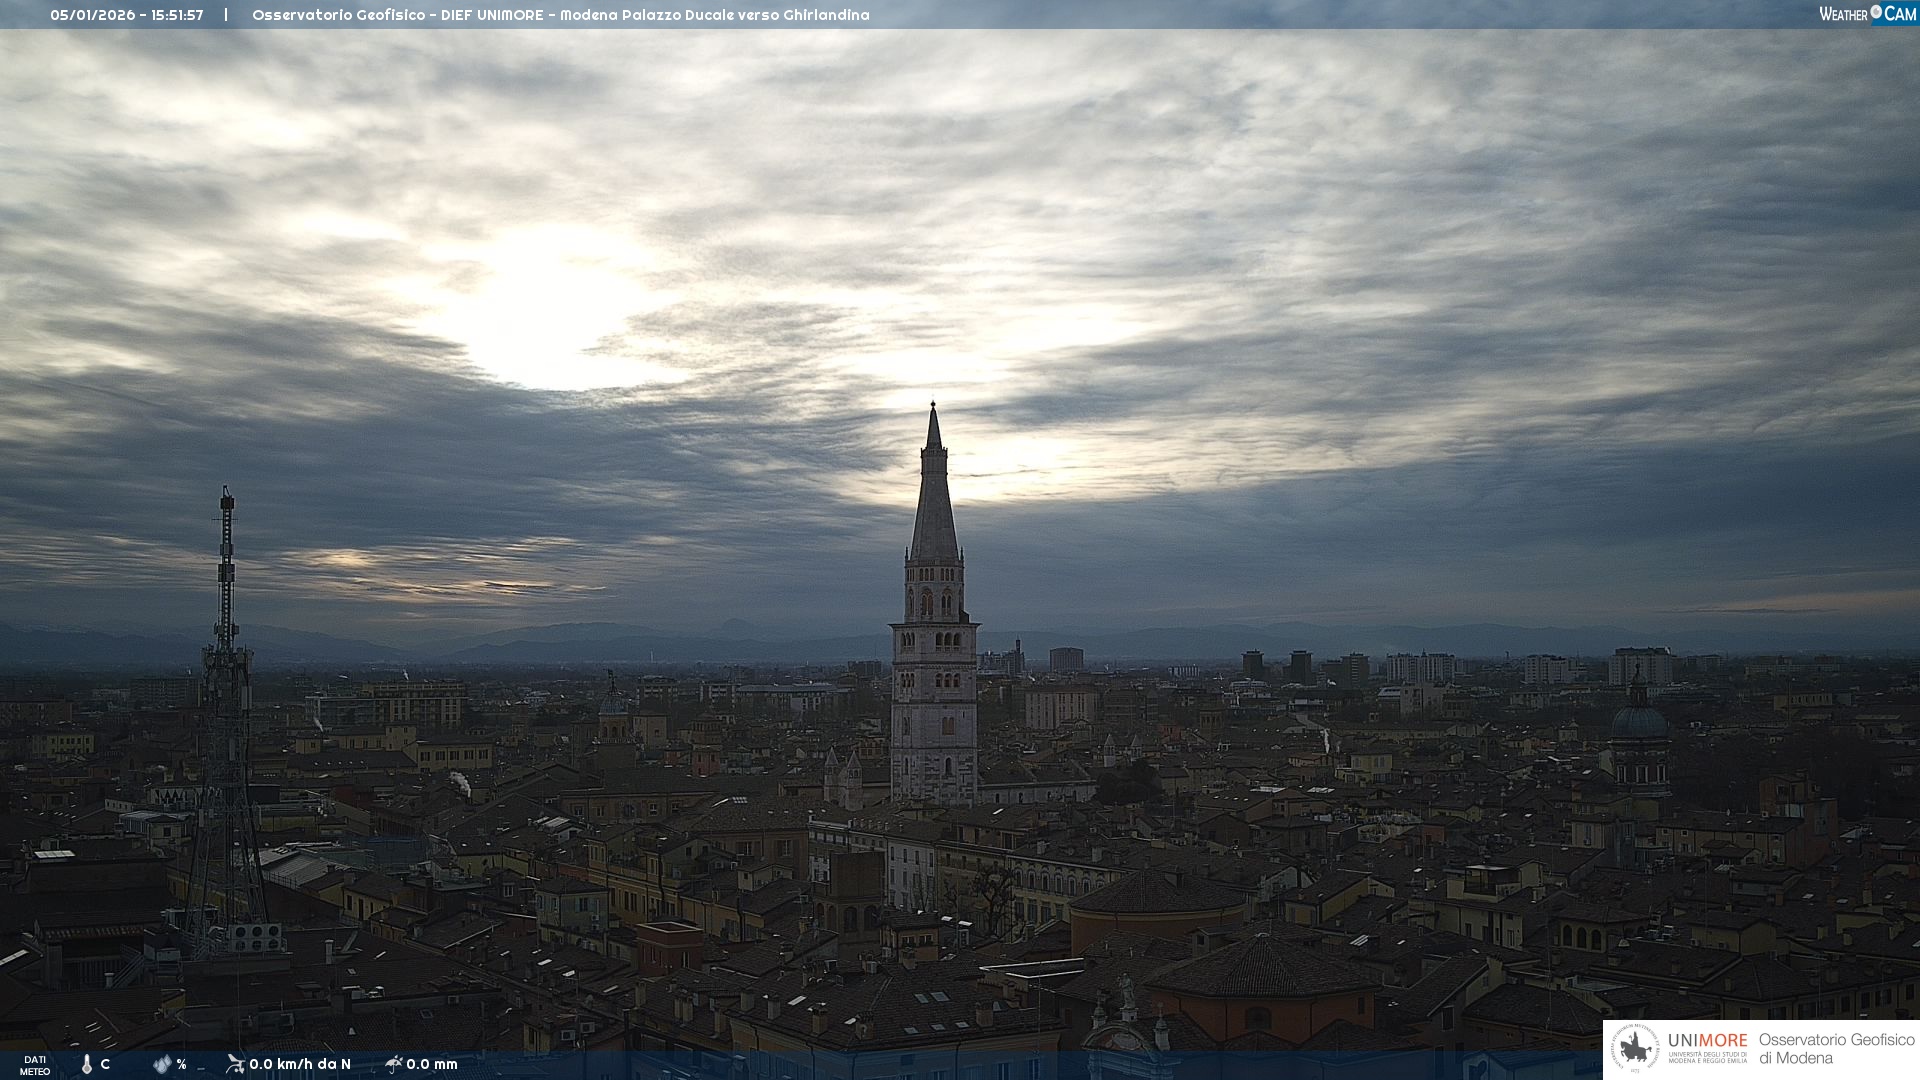Click the webcam title mentioning Palazzo Ducale

pyautogui.click(x=560, y=15)
